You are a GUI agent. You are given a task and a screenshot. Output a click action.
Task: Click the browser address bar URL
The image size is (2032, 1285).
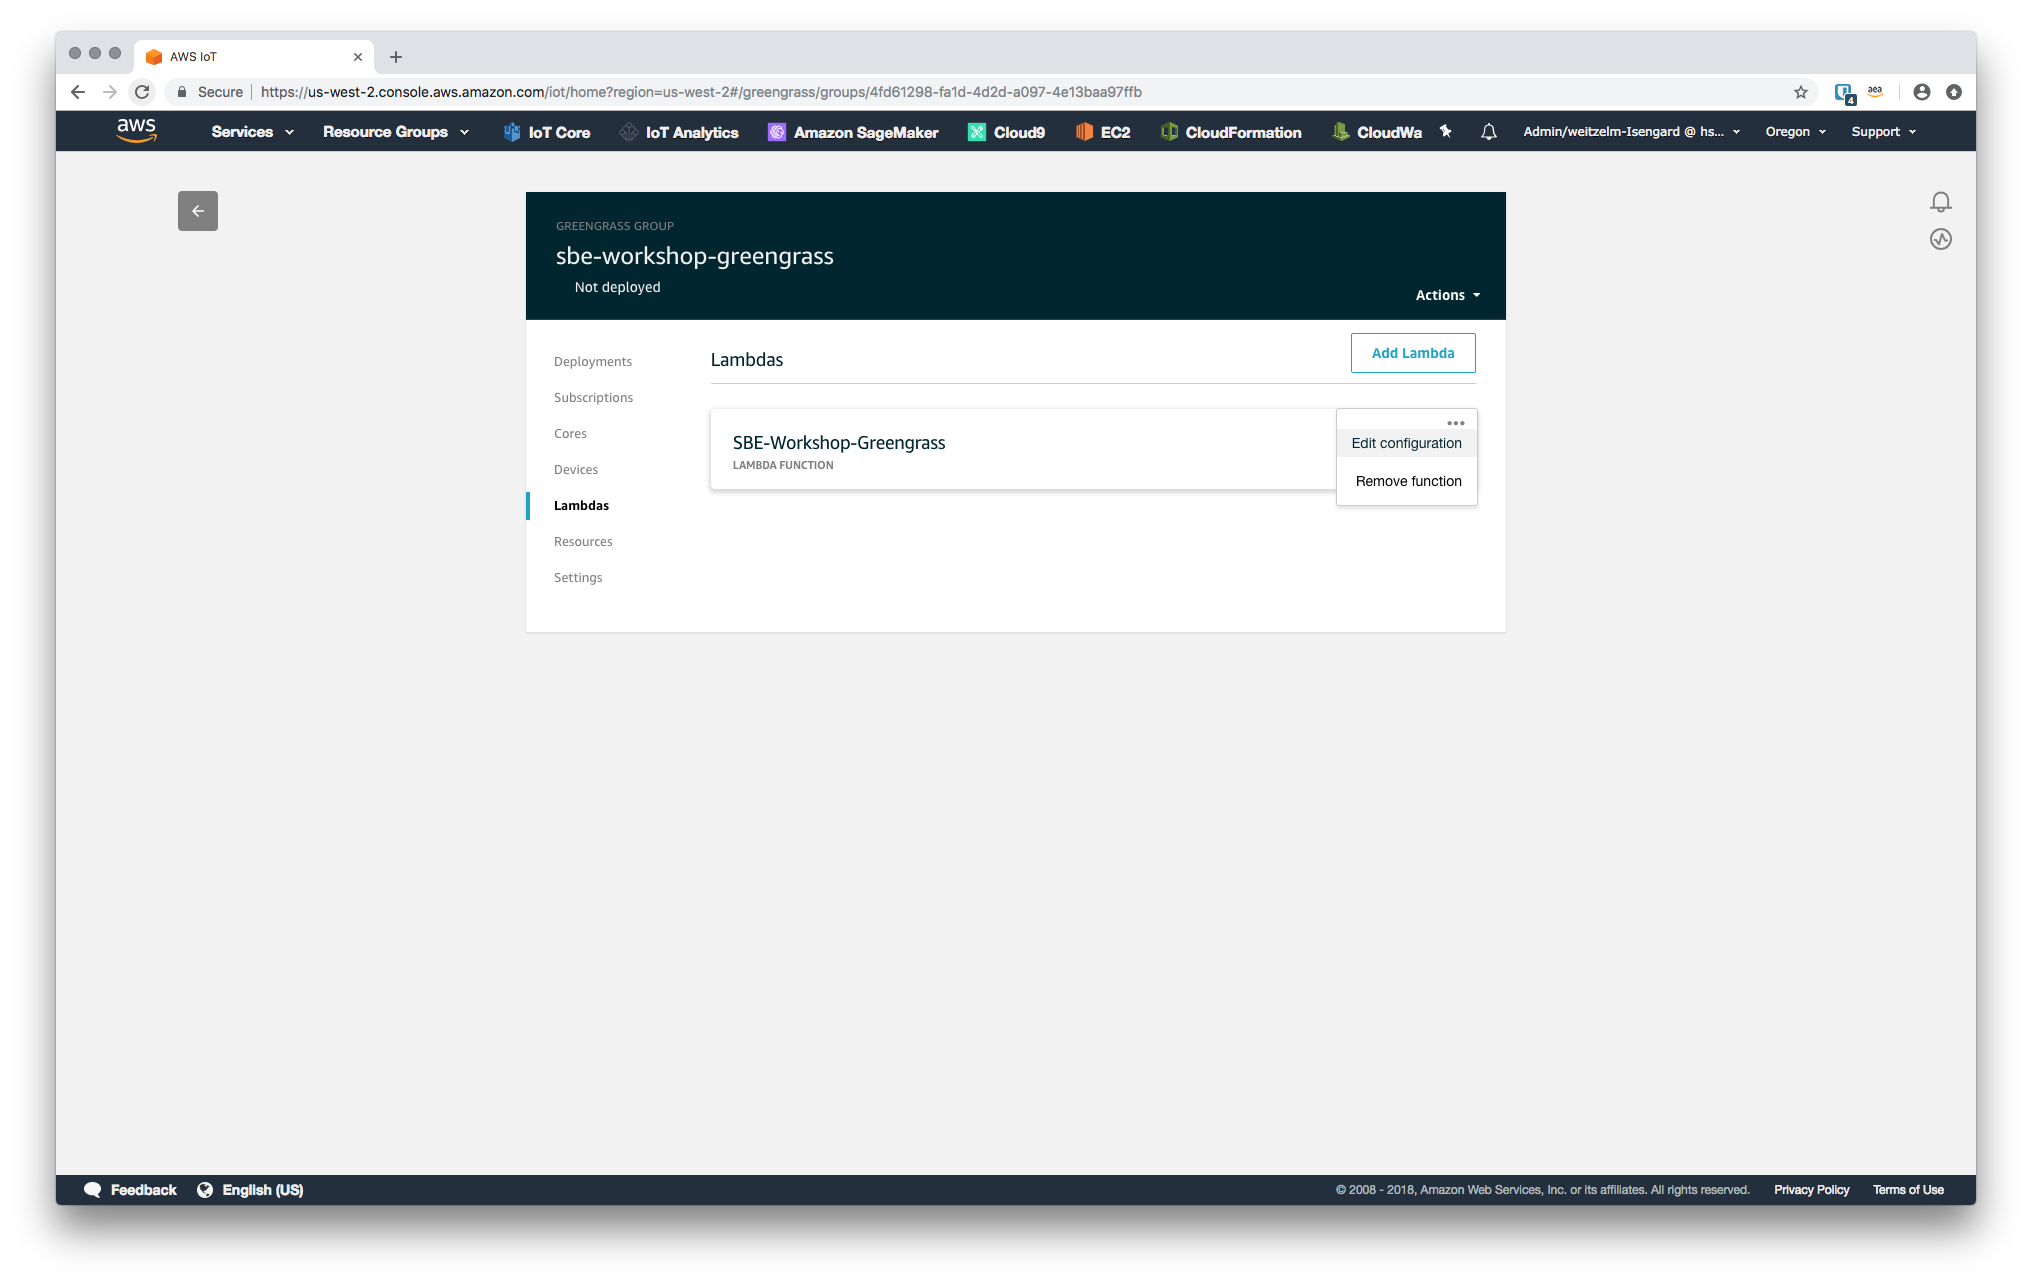click(x=701, y=92)
